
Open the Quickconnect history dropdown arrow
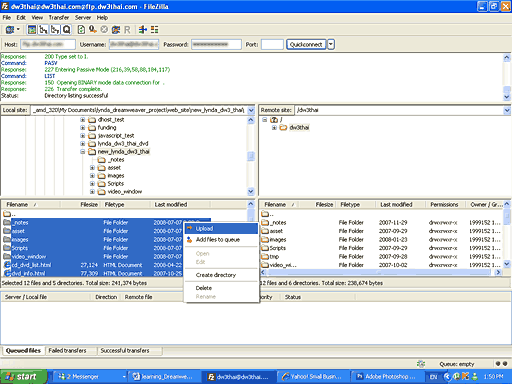(331, 44)
